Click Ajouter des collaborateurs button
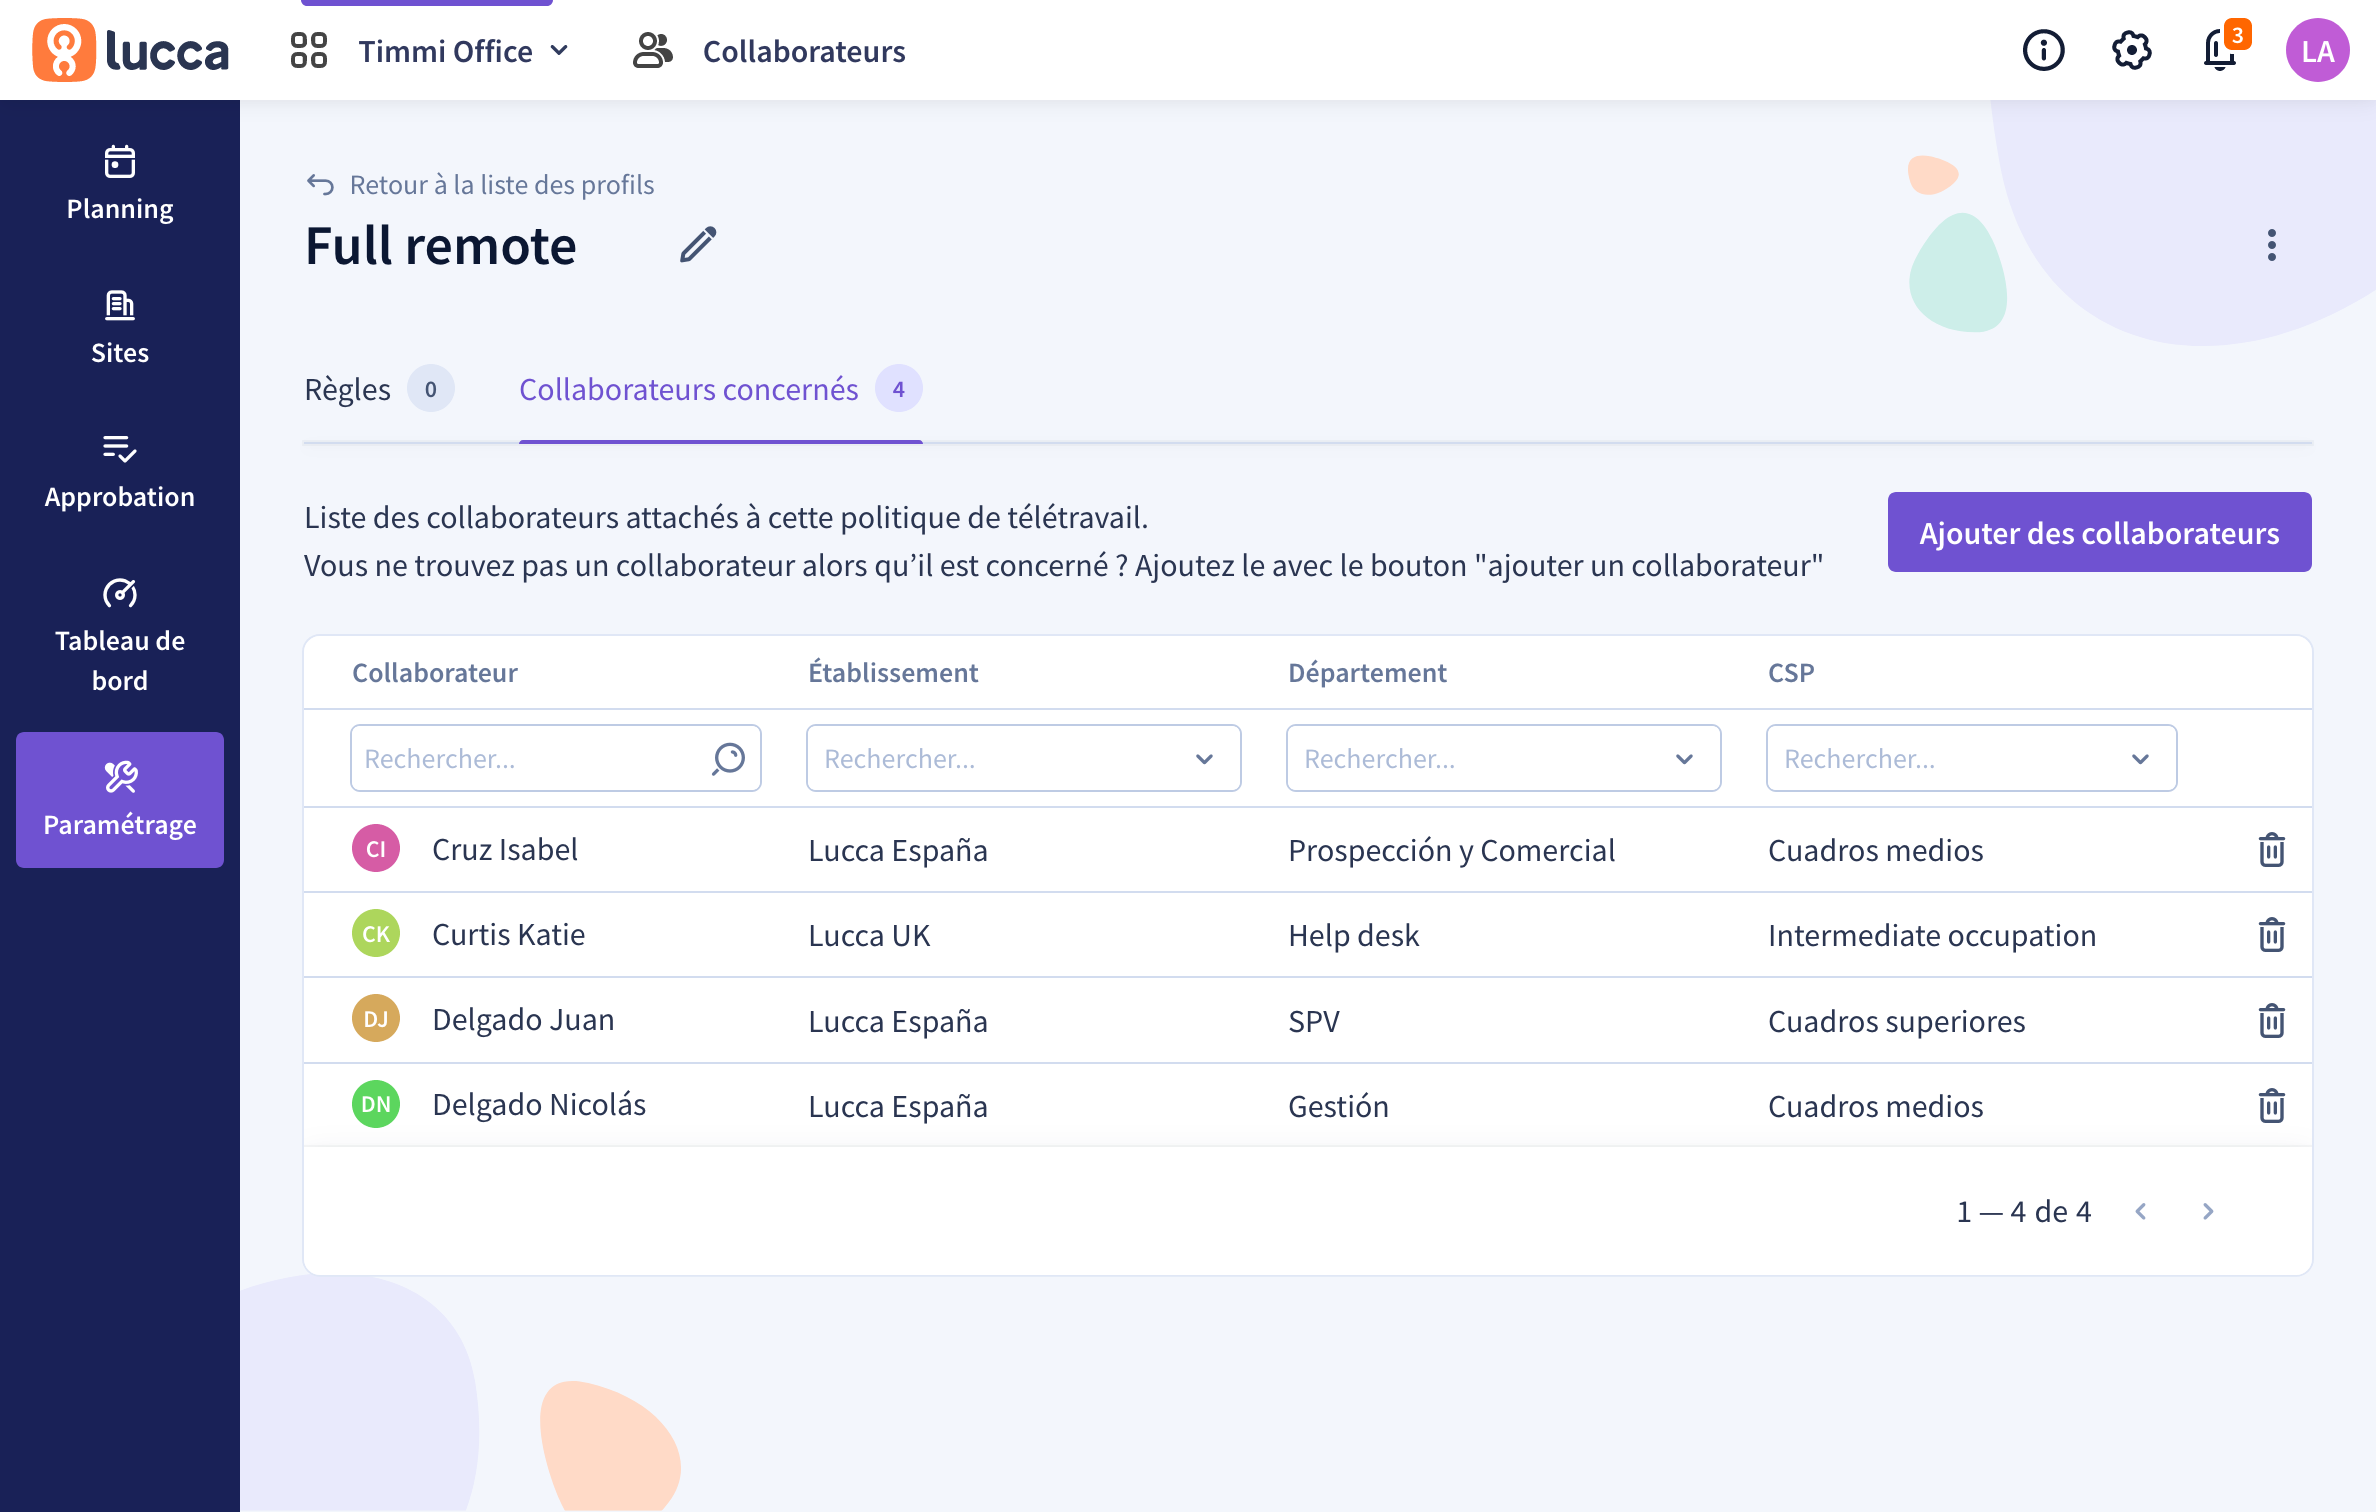Viewport: 2376px width, 1512px height. pyautogui.click(x=2099, y=532)
